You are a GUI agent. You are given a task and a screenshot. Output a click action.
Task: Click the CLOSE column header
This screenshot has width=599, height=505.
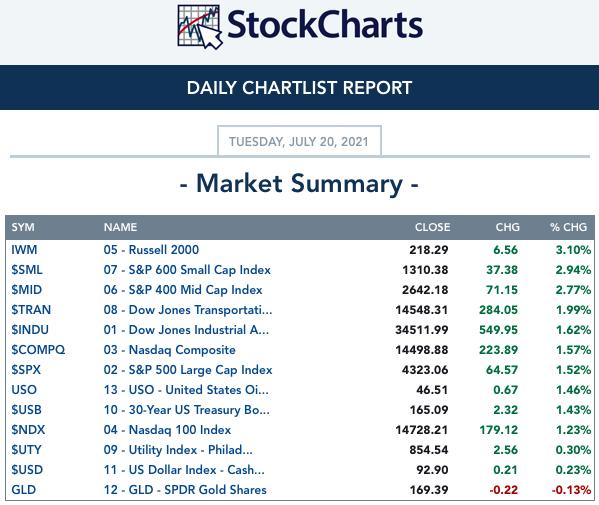pos(432,227)
